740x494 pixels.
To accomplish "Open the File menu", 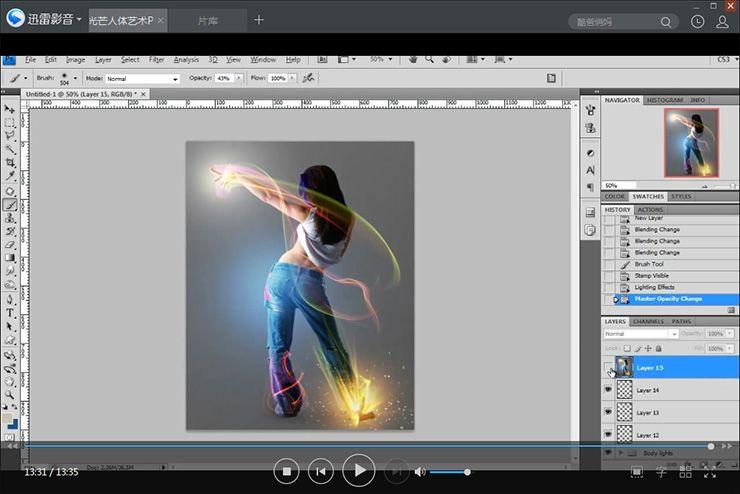I will pos(30,59).
